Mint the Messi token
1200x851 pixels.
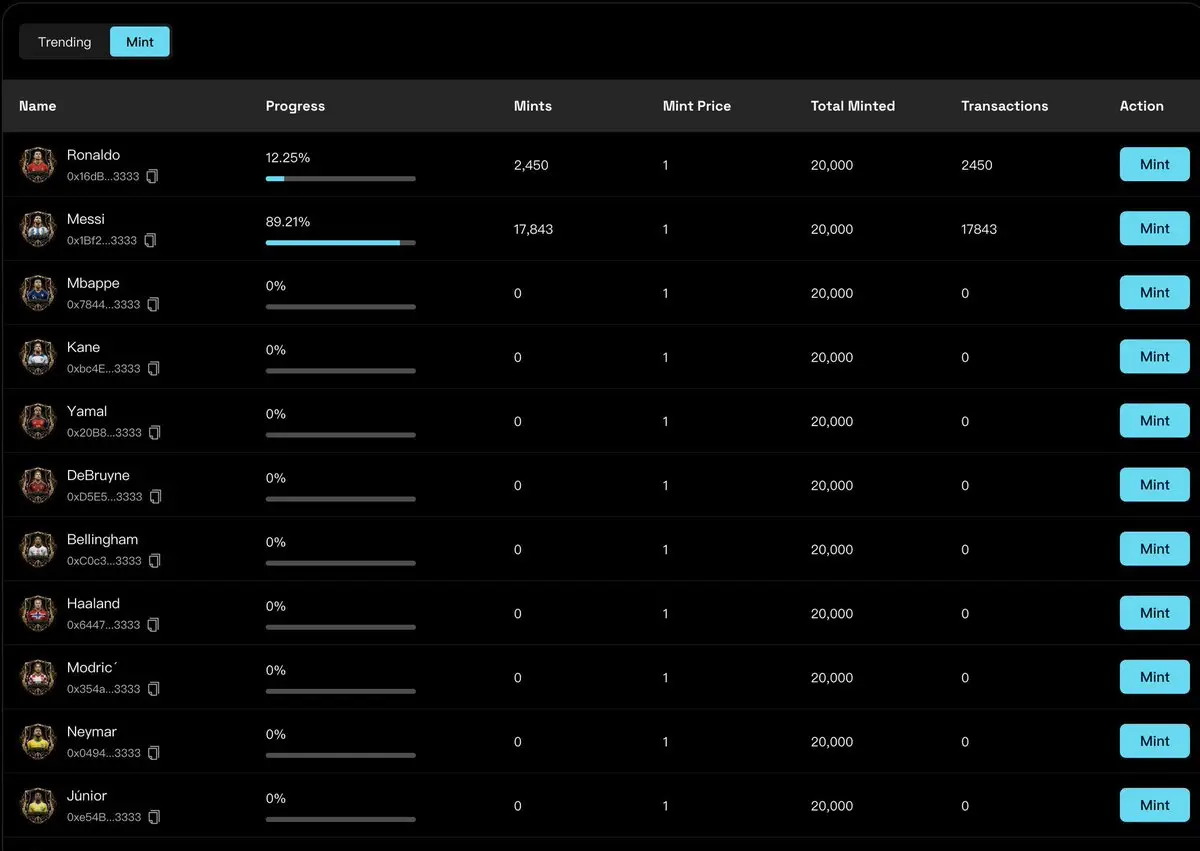pyautogui.click(x=1155, y=229)
